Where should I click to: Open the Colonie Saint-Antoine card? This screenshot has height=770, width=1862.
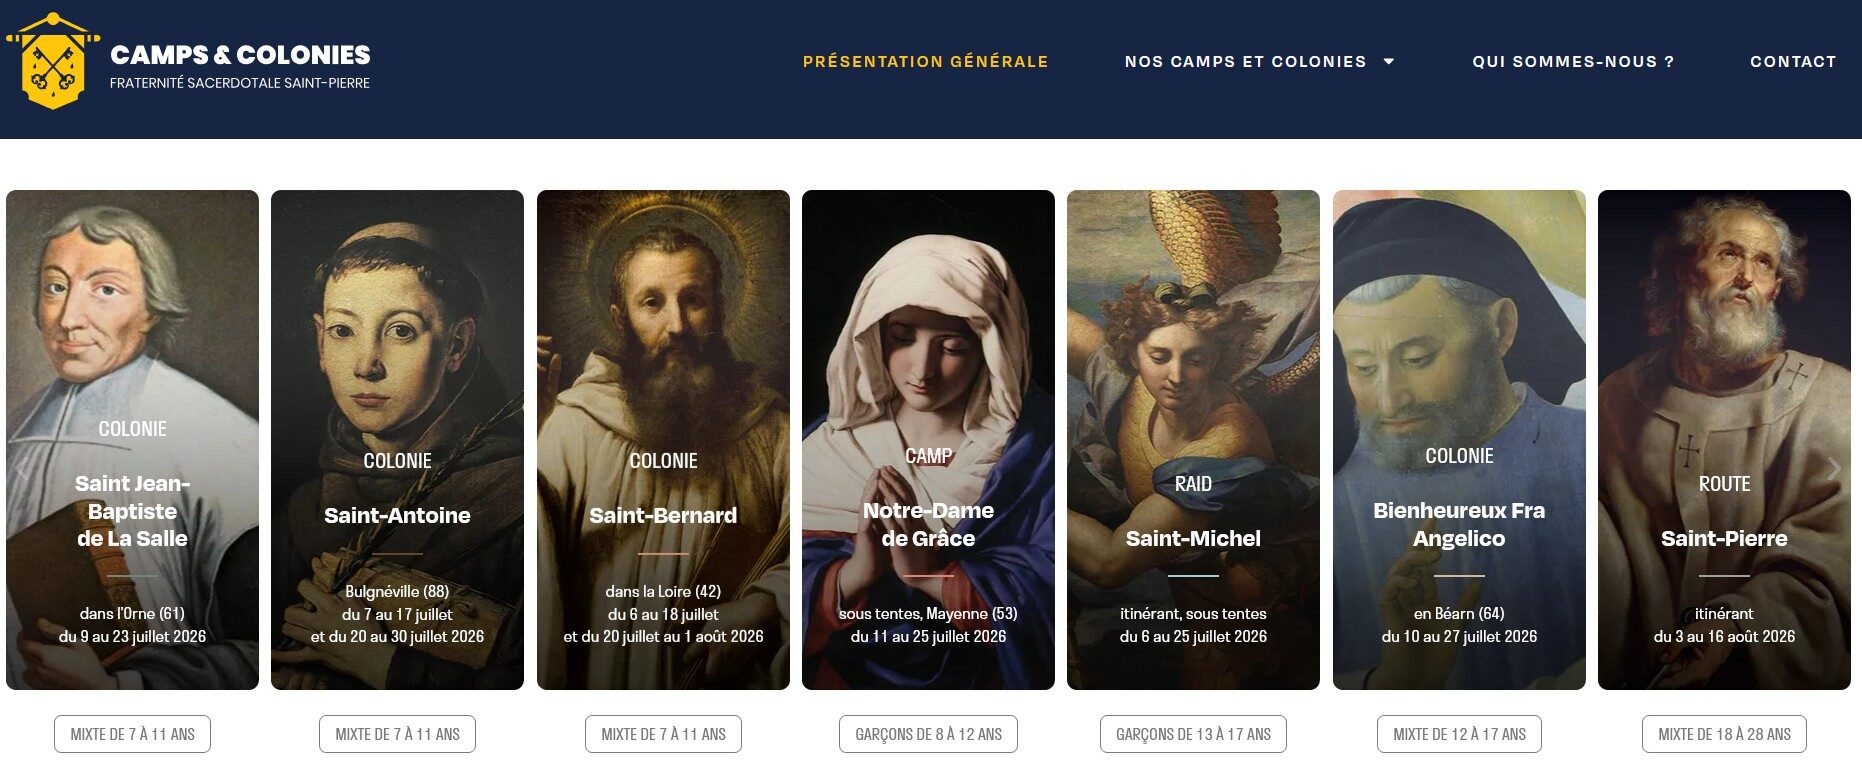[x=397, y=440]
